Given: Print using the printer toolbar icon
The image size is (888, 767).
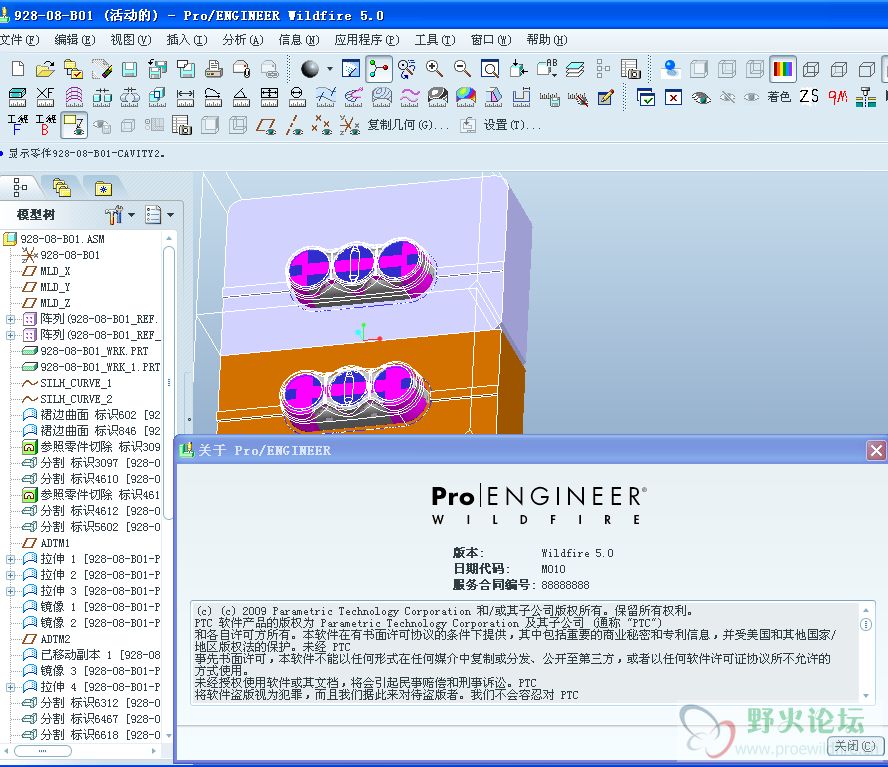Looking at the screenshot, I should 214,69.
